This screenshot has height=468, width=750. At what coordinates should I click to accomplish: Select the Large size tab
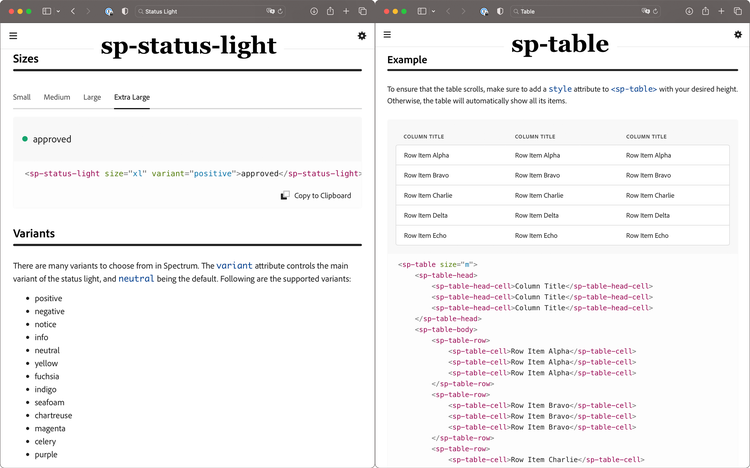tap(92, 97)
